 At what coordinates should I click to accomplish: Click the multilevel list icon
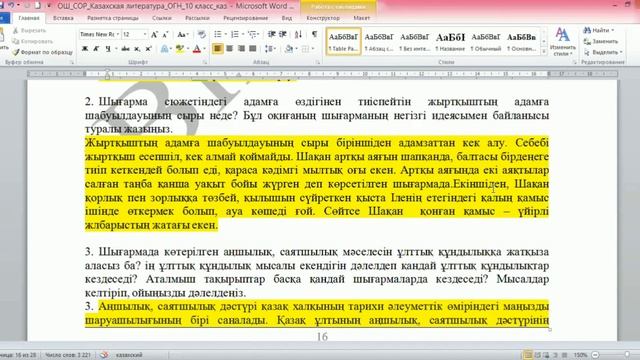(253, 34)
